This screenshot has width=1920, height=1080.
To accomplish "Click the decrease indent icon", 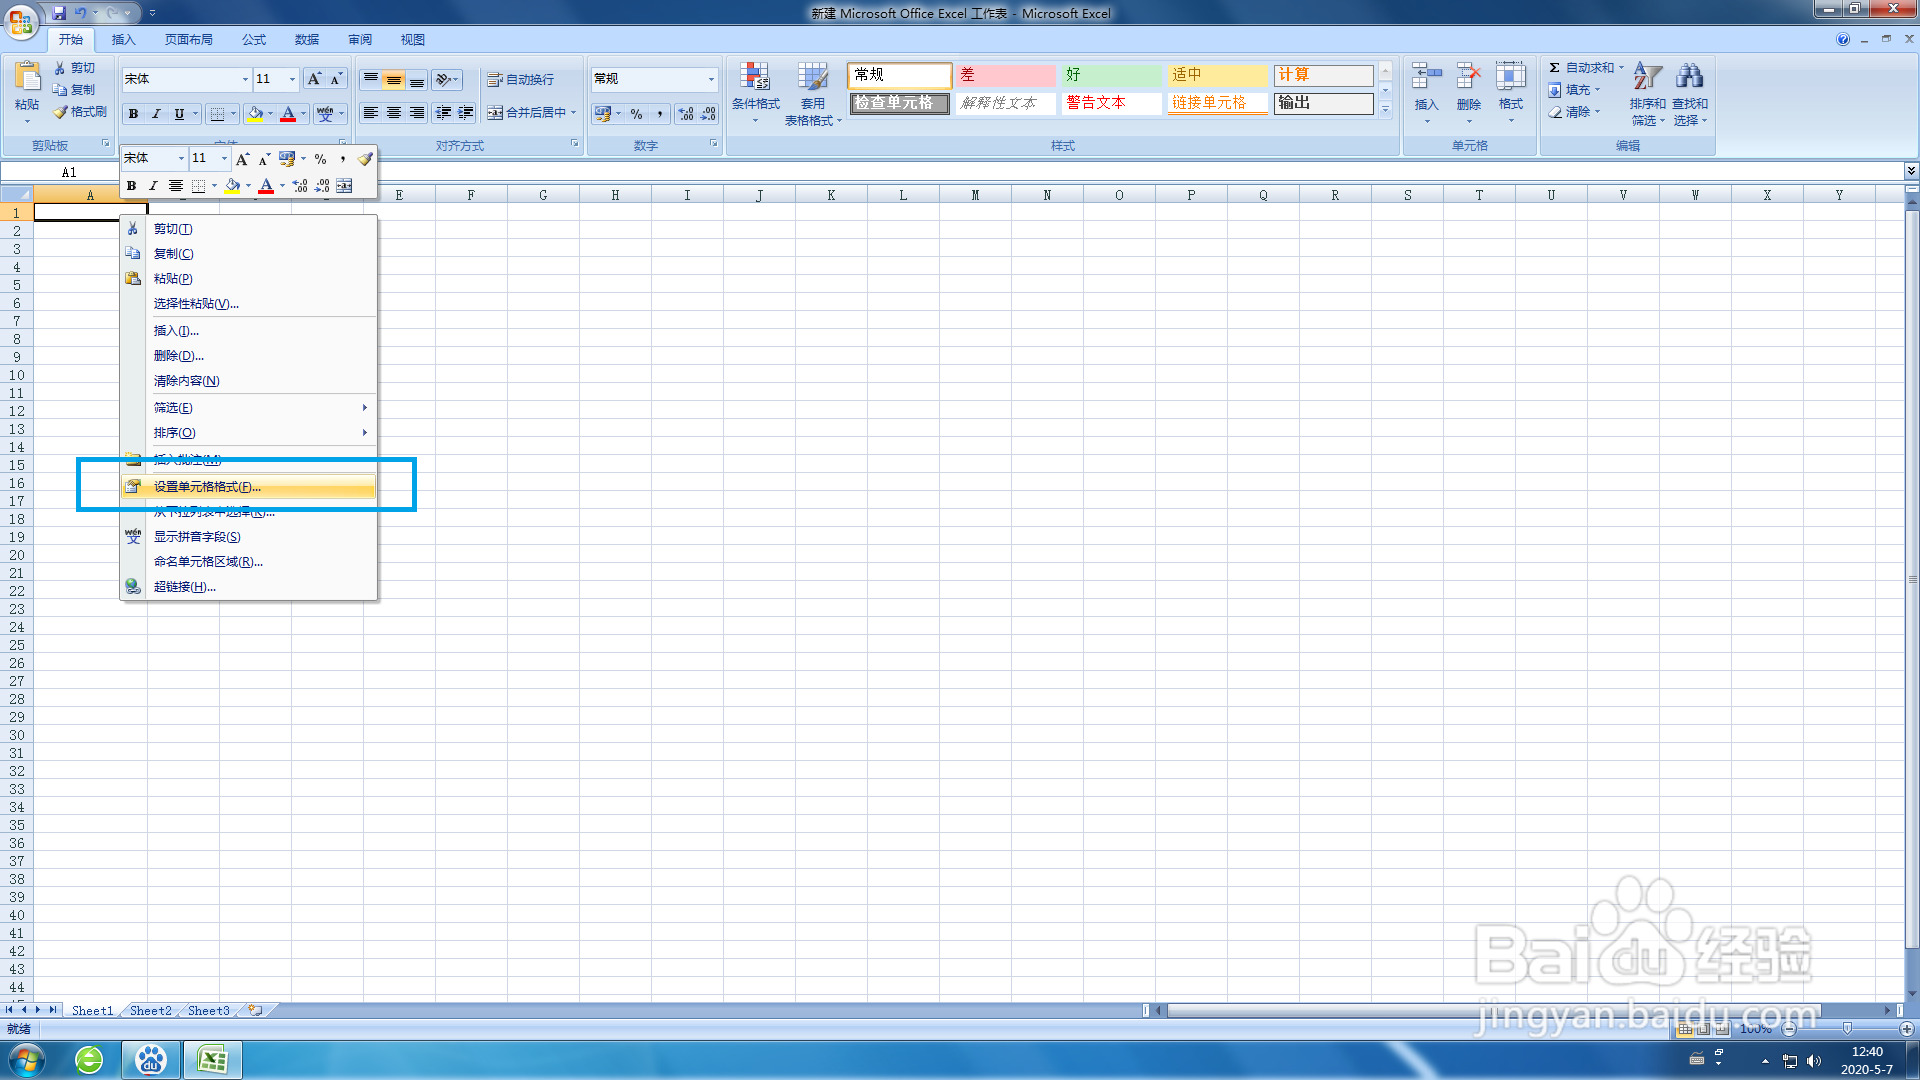I will (443, 113).
